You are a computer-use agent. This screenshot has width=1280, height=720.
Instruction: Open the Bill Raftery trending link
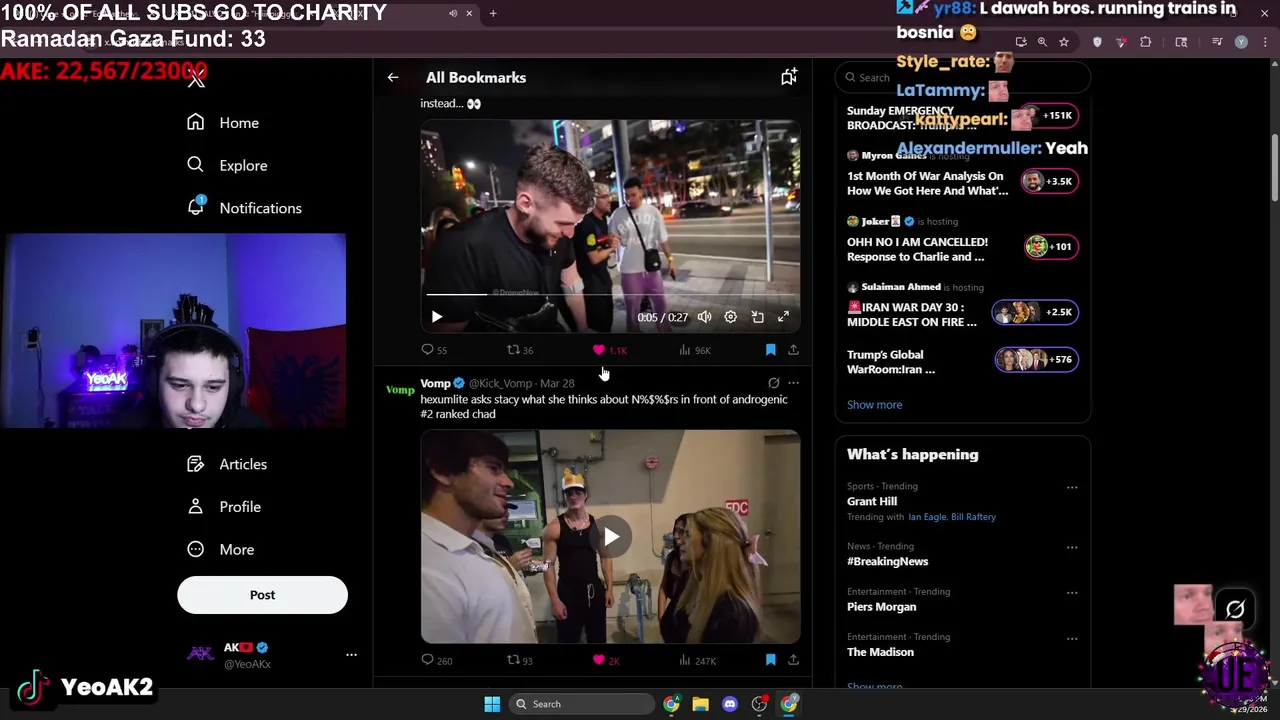974,517
